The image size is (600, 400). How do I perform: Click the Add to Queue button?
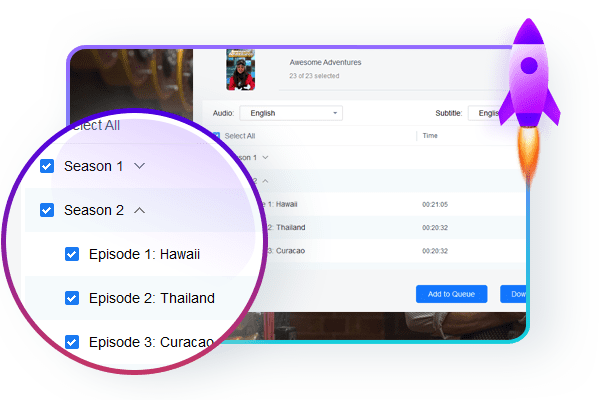point(452,294)
